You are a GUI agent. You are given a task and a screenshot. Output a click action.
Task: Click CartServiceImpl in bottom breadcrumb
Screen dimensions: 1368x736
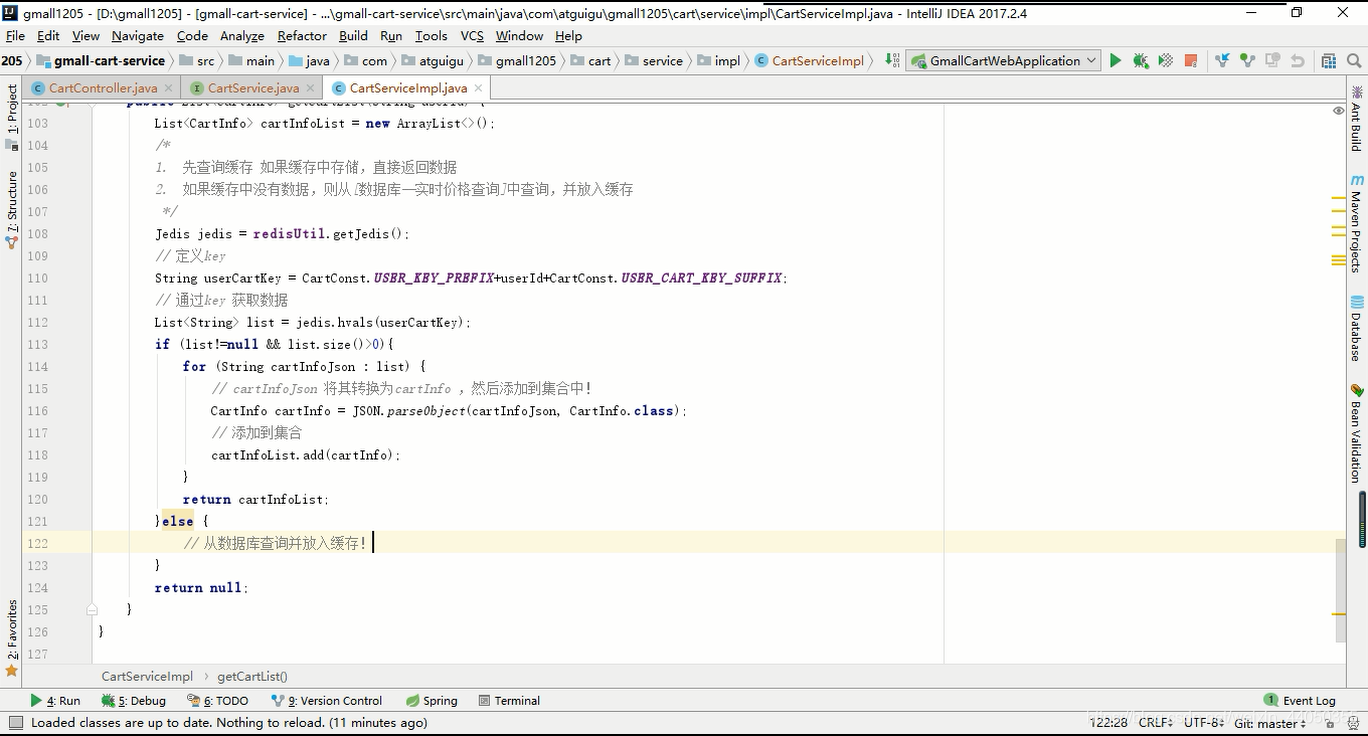147,677
